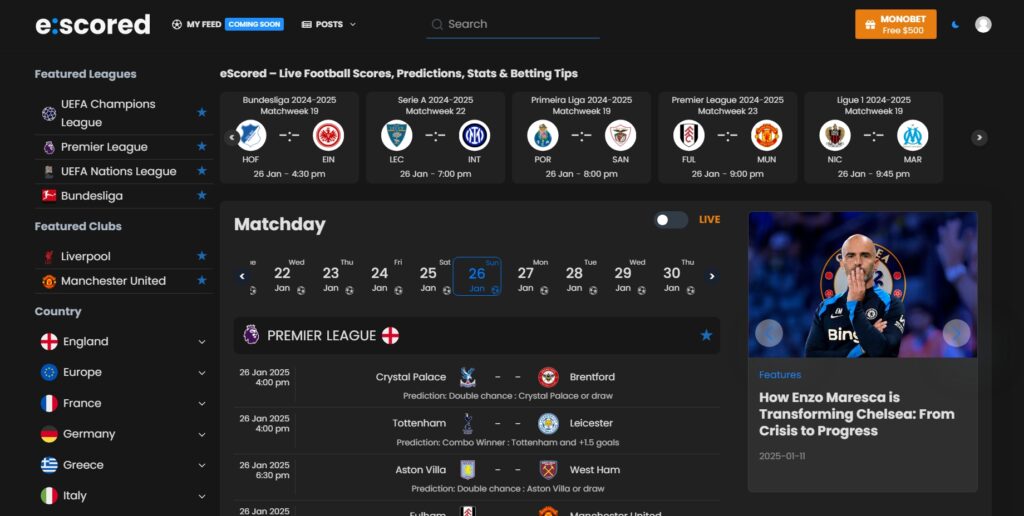
Task: Toggle Liverpool favorite star
Action: pos(202,255)
